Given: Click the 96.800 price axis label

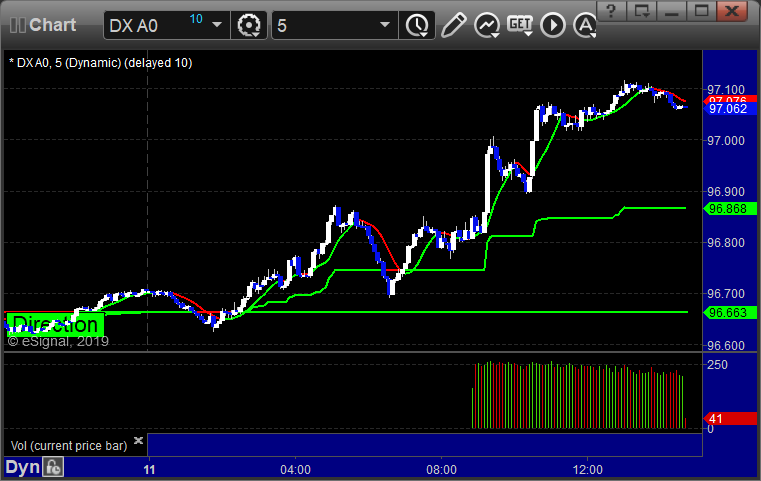Looking at the screenshot, I should [x=726, y=243].
